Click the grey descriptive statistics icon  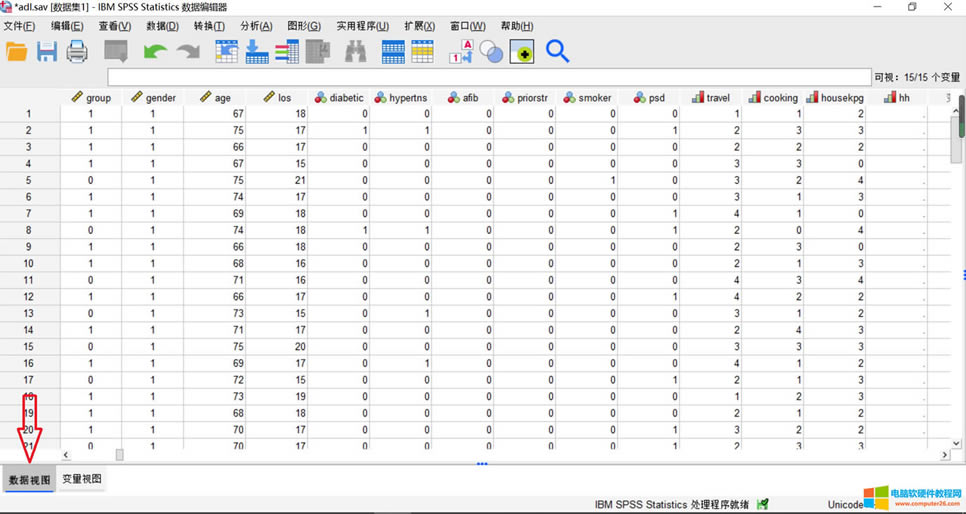click(318, 52)
